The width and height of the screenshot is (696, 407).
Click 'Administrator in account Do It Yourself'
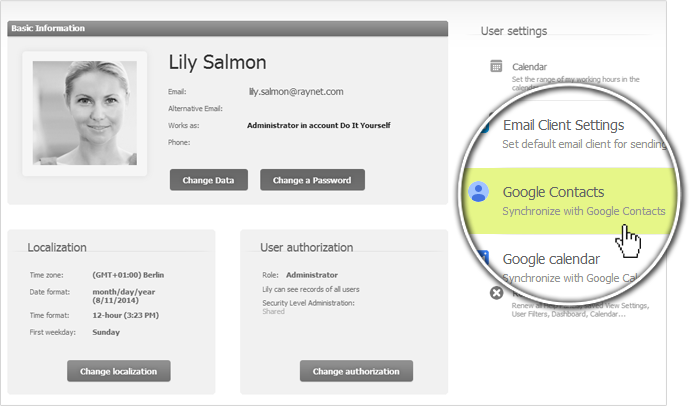coord(319,126)
